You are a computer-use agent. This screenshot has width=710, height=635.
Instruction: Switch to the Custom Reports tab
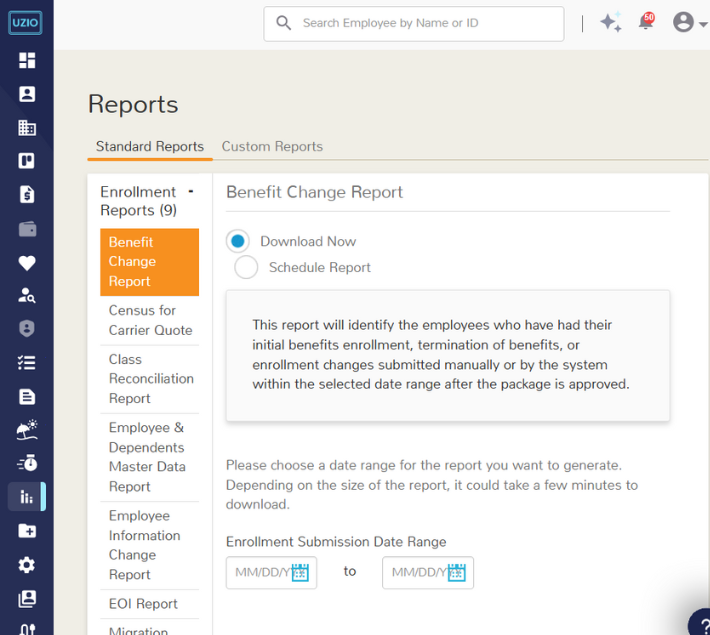click(x=272, y=146)
